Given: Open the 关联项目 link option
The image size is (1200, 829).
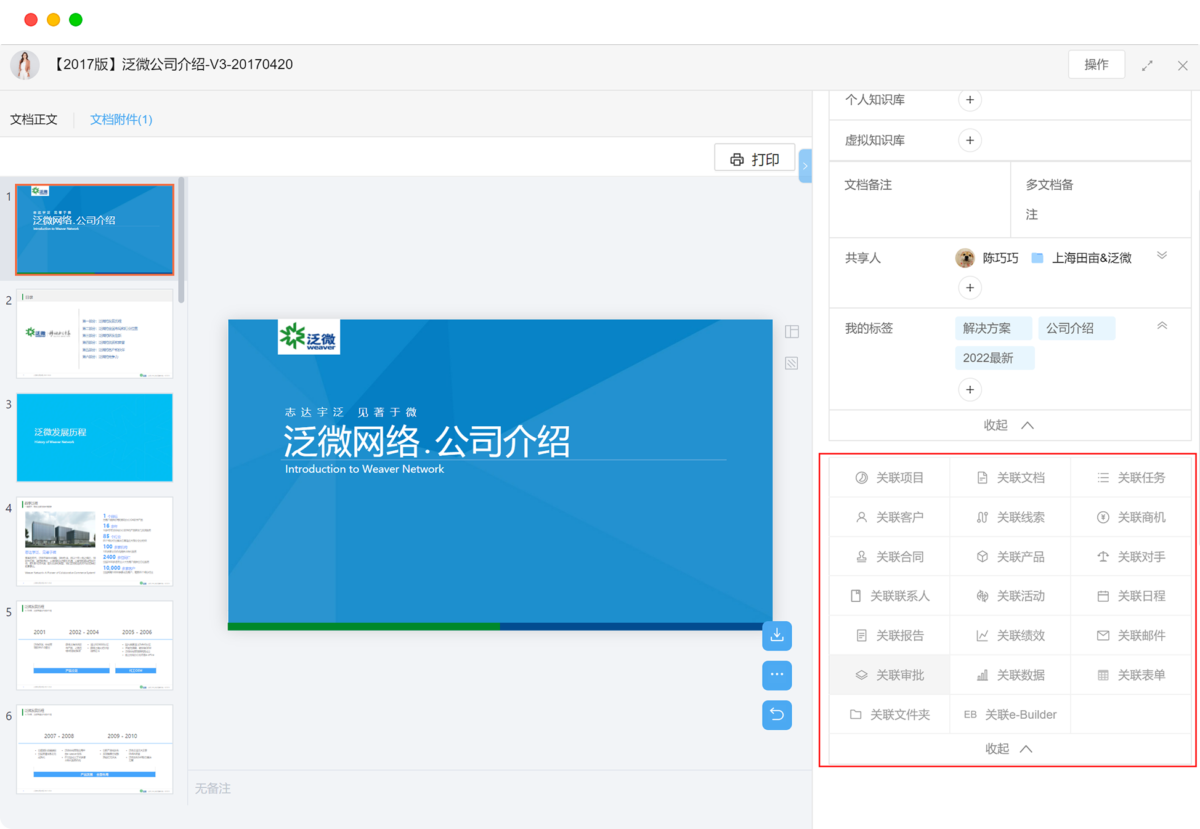Looking at the screenshot, I should pyautogui.click(x=890, y=478).
